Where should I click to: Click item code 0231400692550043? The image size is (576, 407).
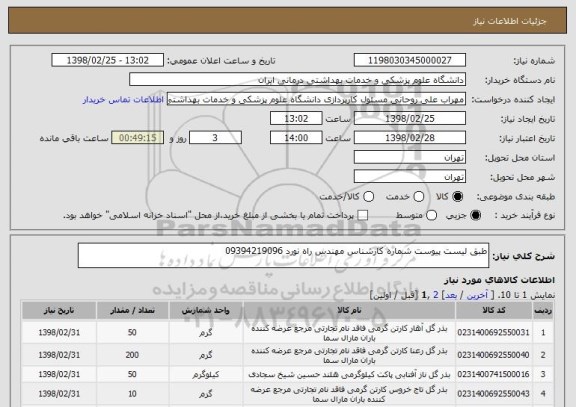click(493, 394)
